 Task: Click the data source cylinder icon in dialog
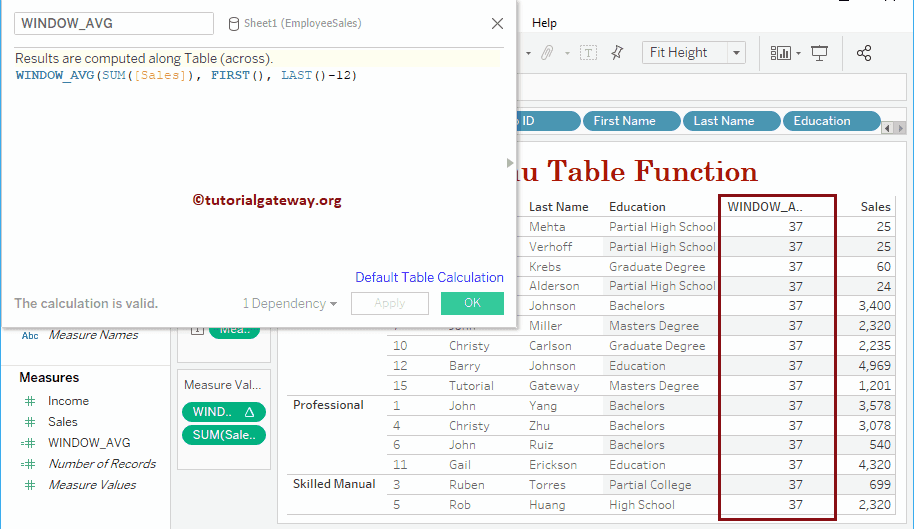point(233,24)
